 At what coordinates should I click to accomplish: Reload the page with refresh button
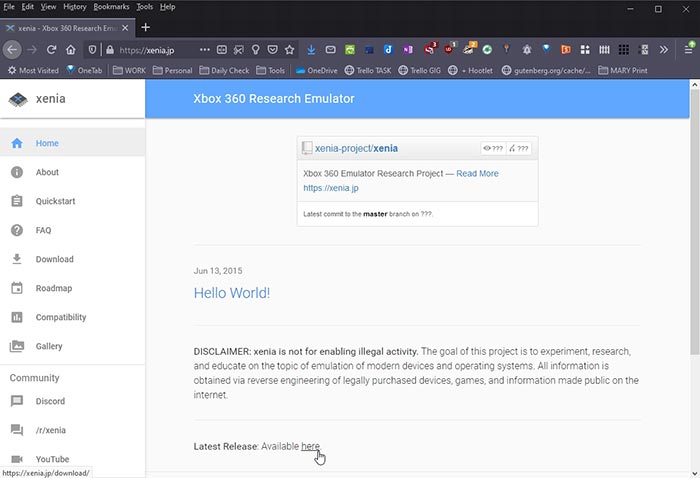coord(52,49)
